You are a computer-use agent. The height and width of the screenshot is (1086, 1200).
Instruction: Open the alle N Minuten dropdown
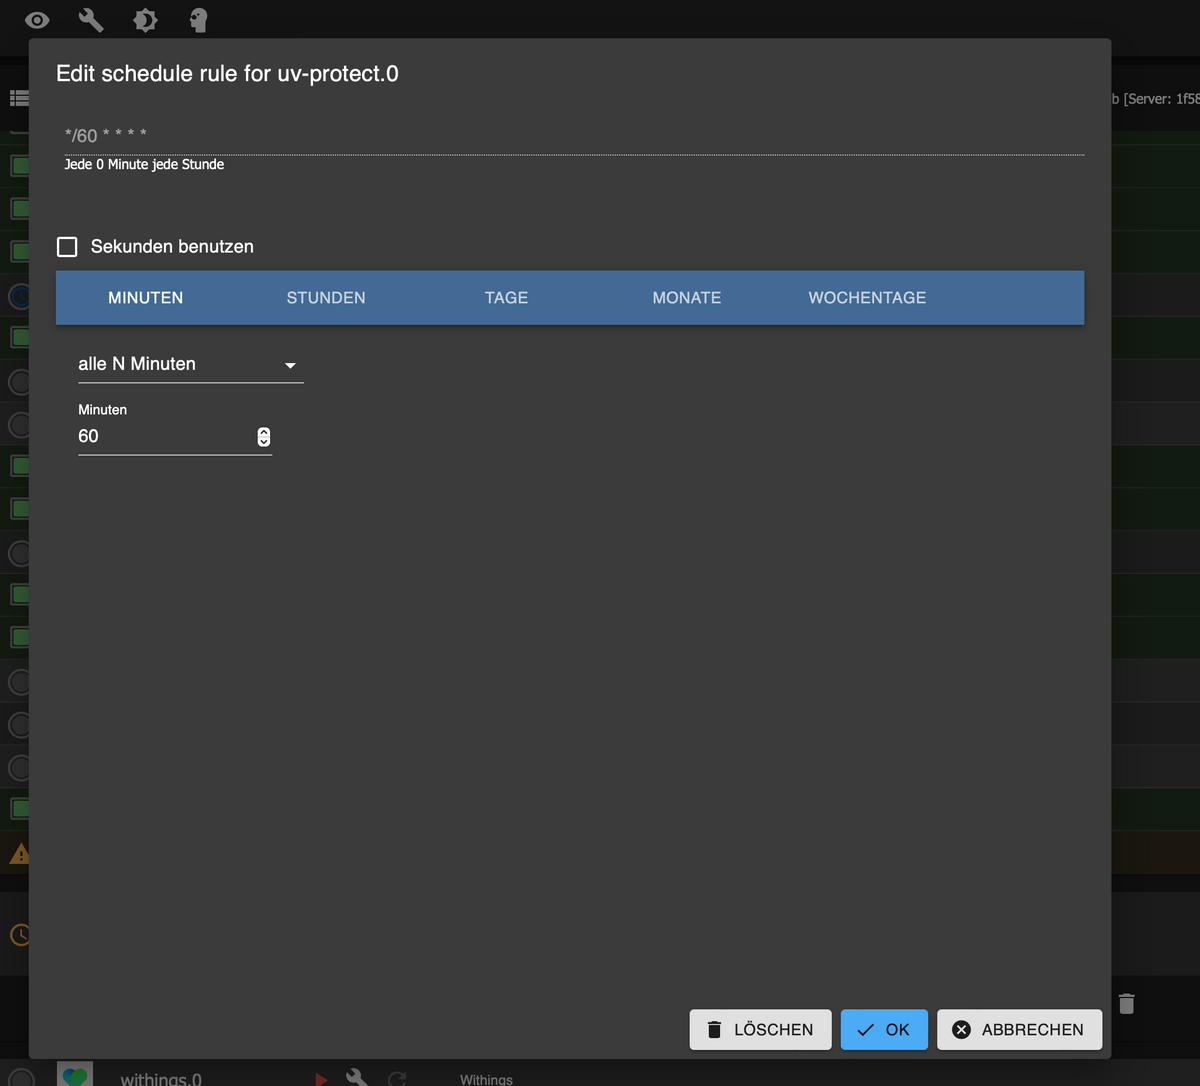(190, 365)
